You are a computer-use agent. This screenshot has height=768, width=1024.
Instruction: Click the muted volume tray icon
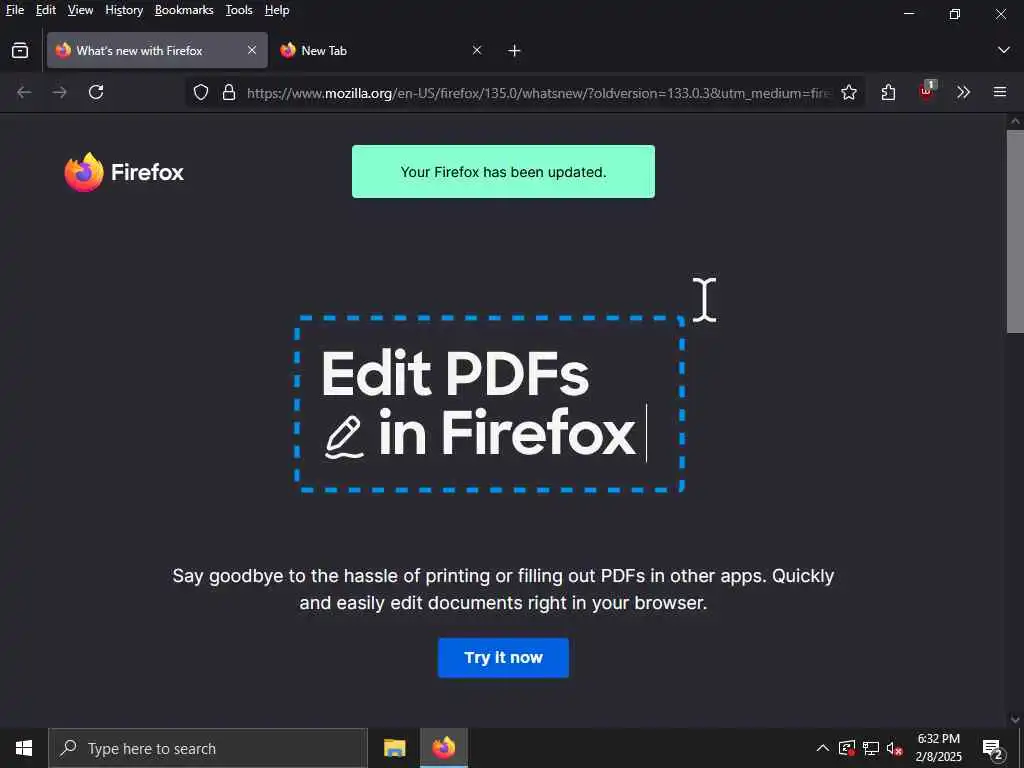895,748
